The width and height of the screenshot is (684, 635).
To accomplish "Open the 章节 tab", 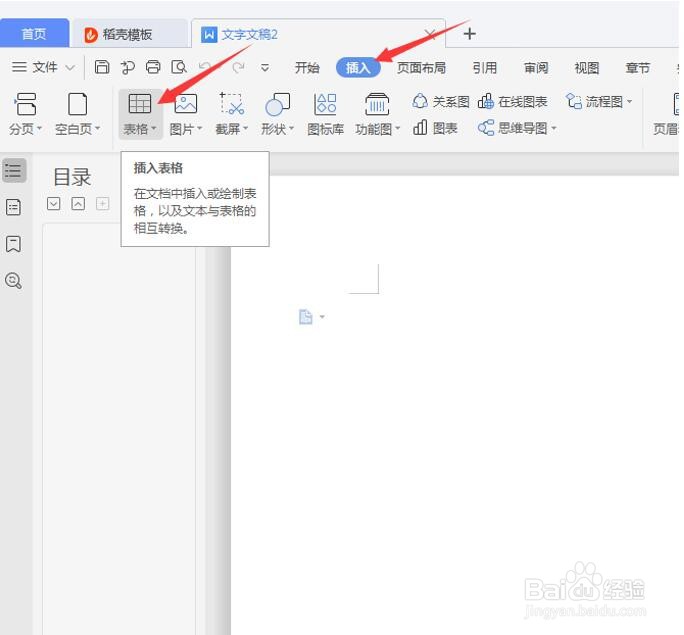I will pyautogui.click(x=638, y=68).
